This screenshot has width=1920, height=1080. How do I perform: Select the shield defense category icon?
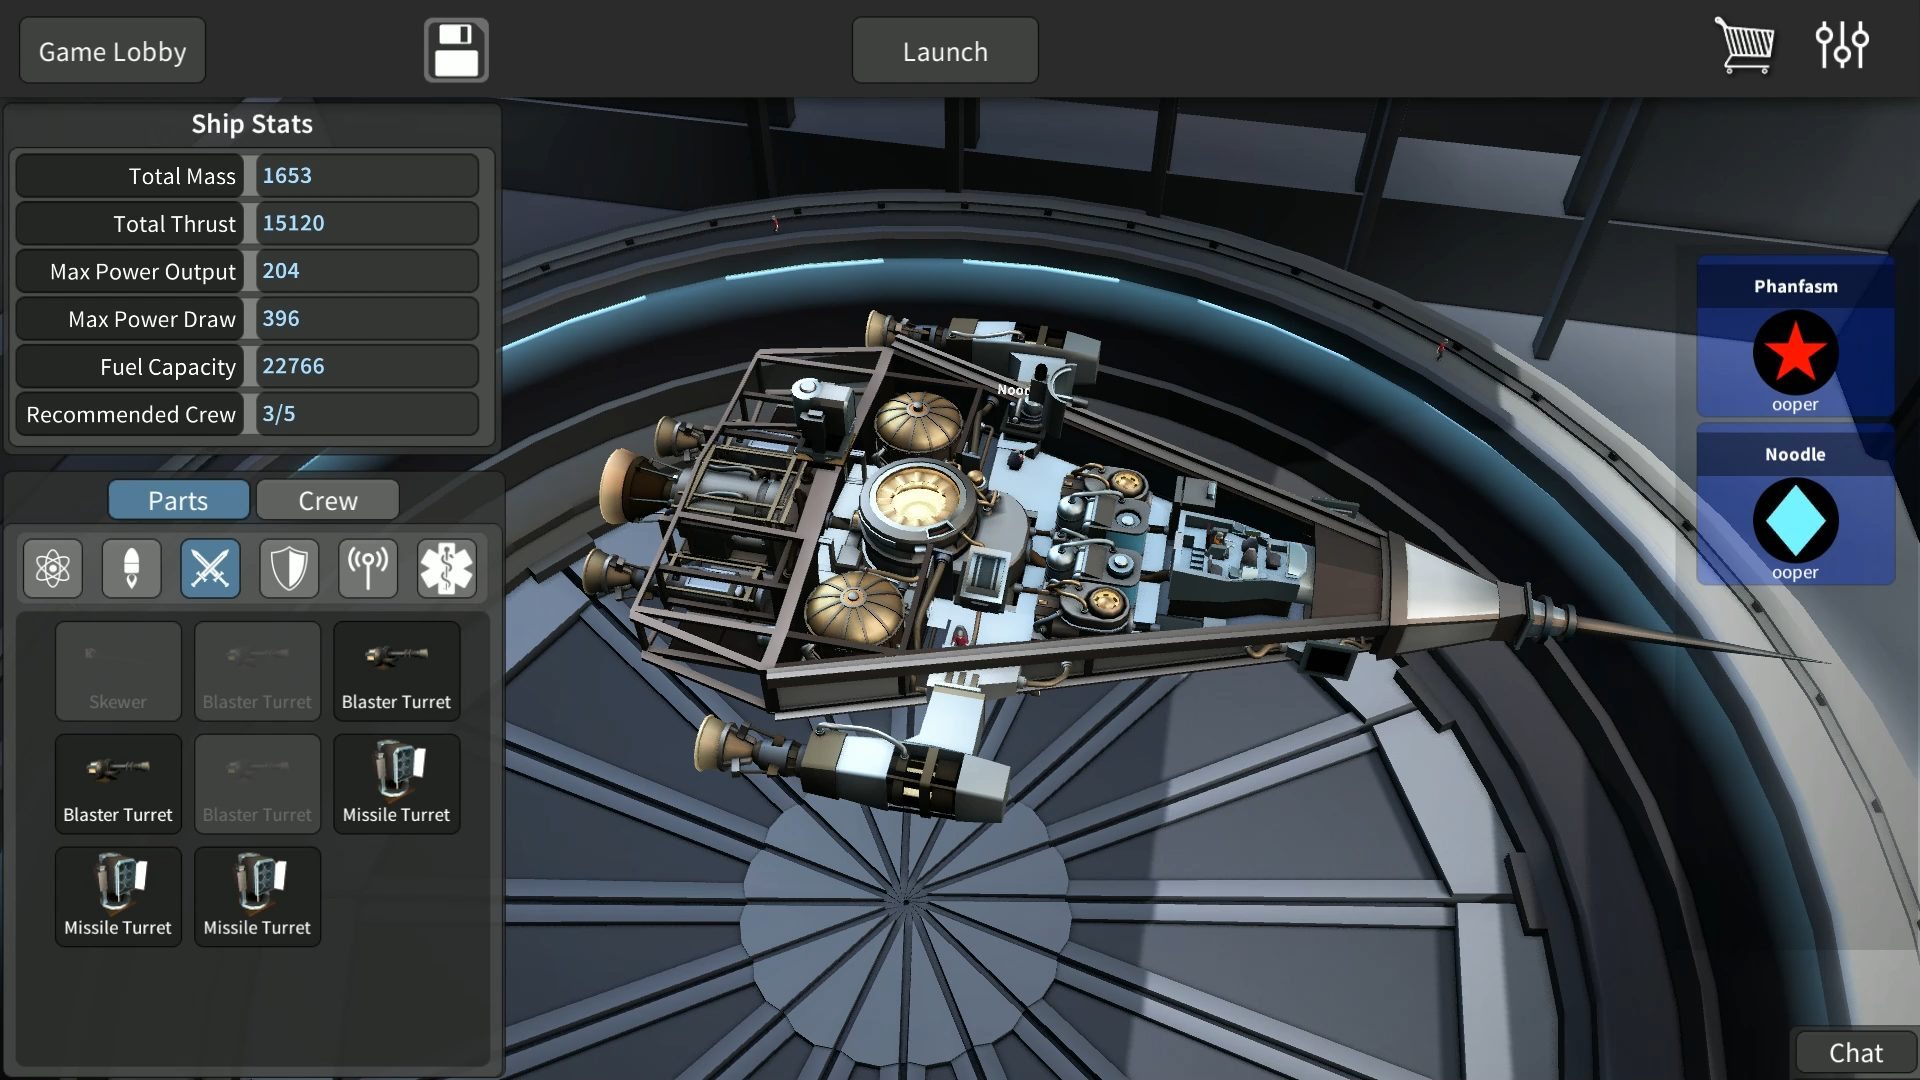coord(289,569)
